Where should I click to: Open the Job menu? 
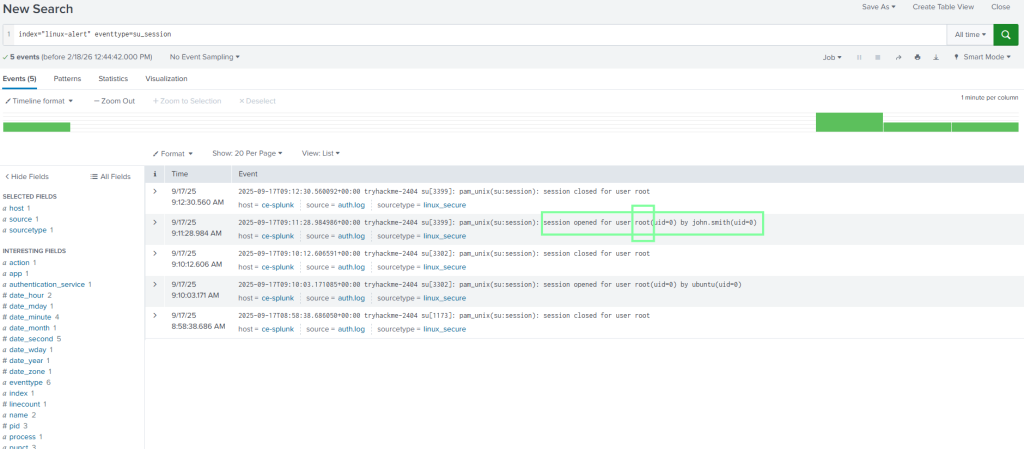point(831,58)
